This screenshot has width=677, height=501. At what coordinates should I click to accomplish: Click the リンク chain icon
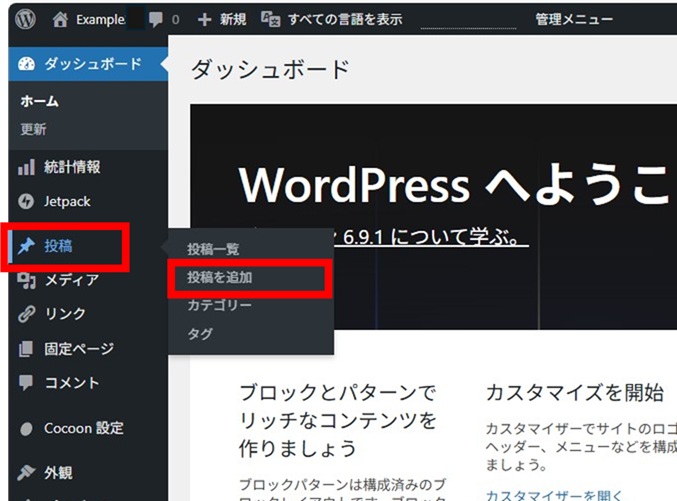click(27, 314)
